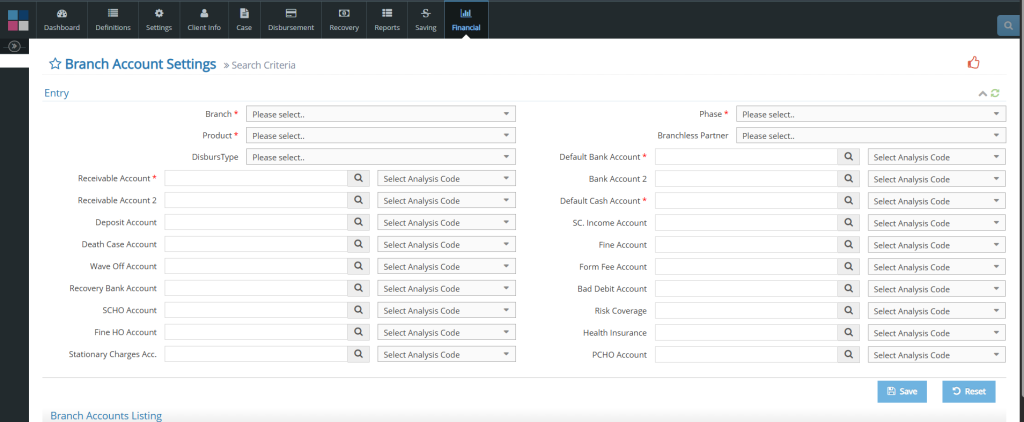Click the green refresh icon in Entry panel

coord(995,93)
